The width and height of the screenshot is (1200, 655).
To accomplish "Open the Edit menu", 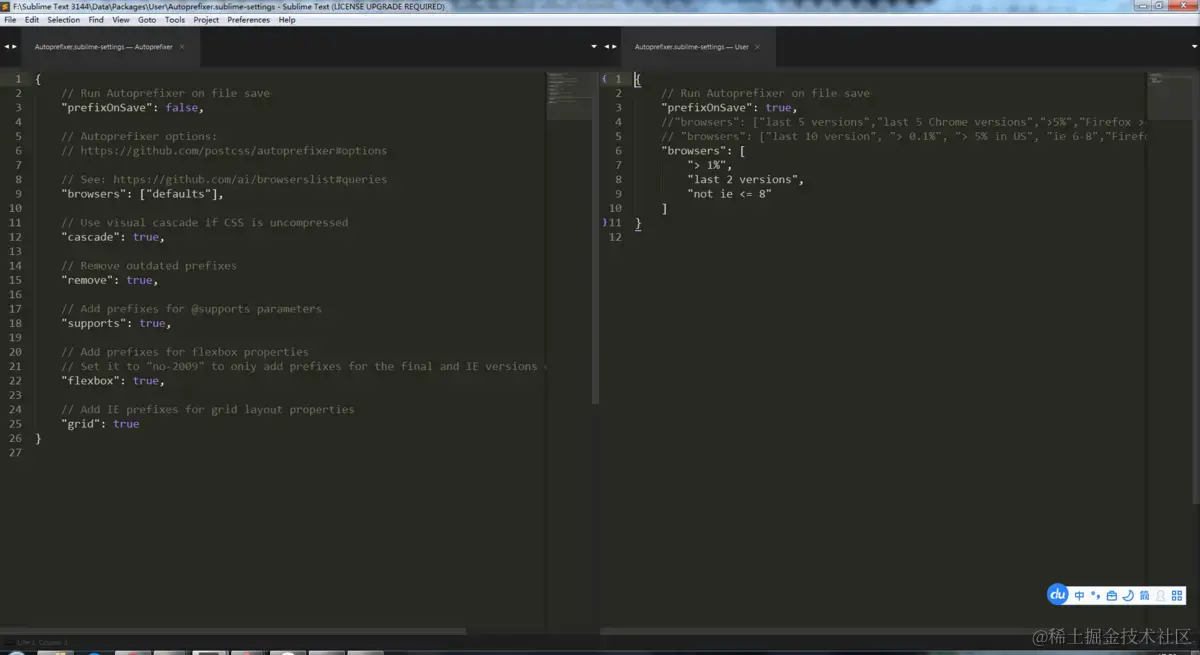I will [32, 20].
